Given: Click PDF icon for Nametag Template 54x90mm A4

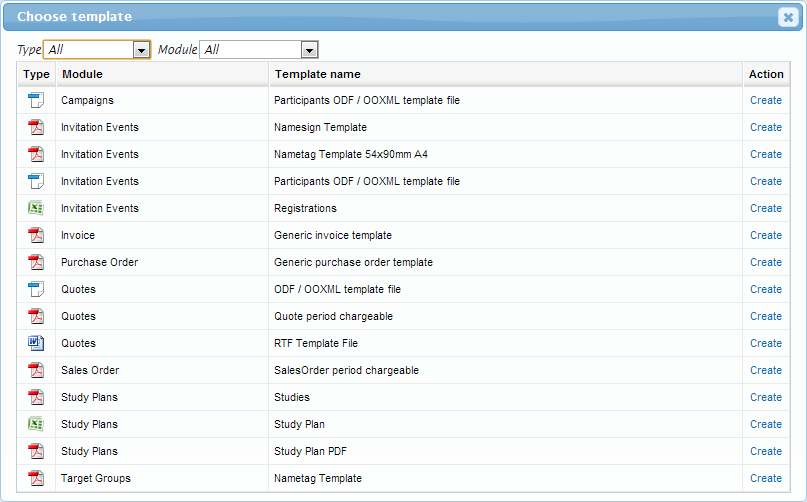Looking at the screenshot, I should click(x=36, y=154).
